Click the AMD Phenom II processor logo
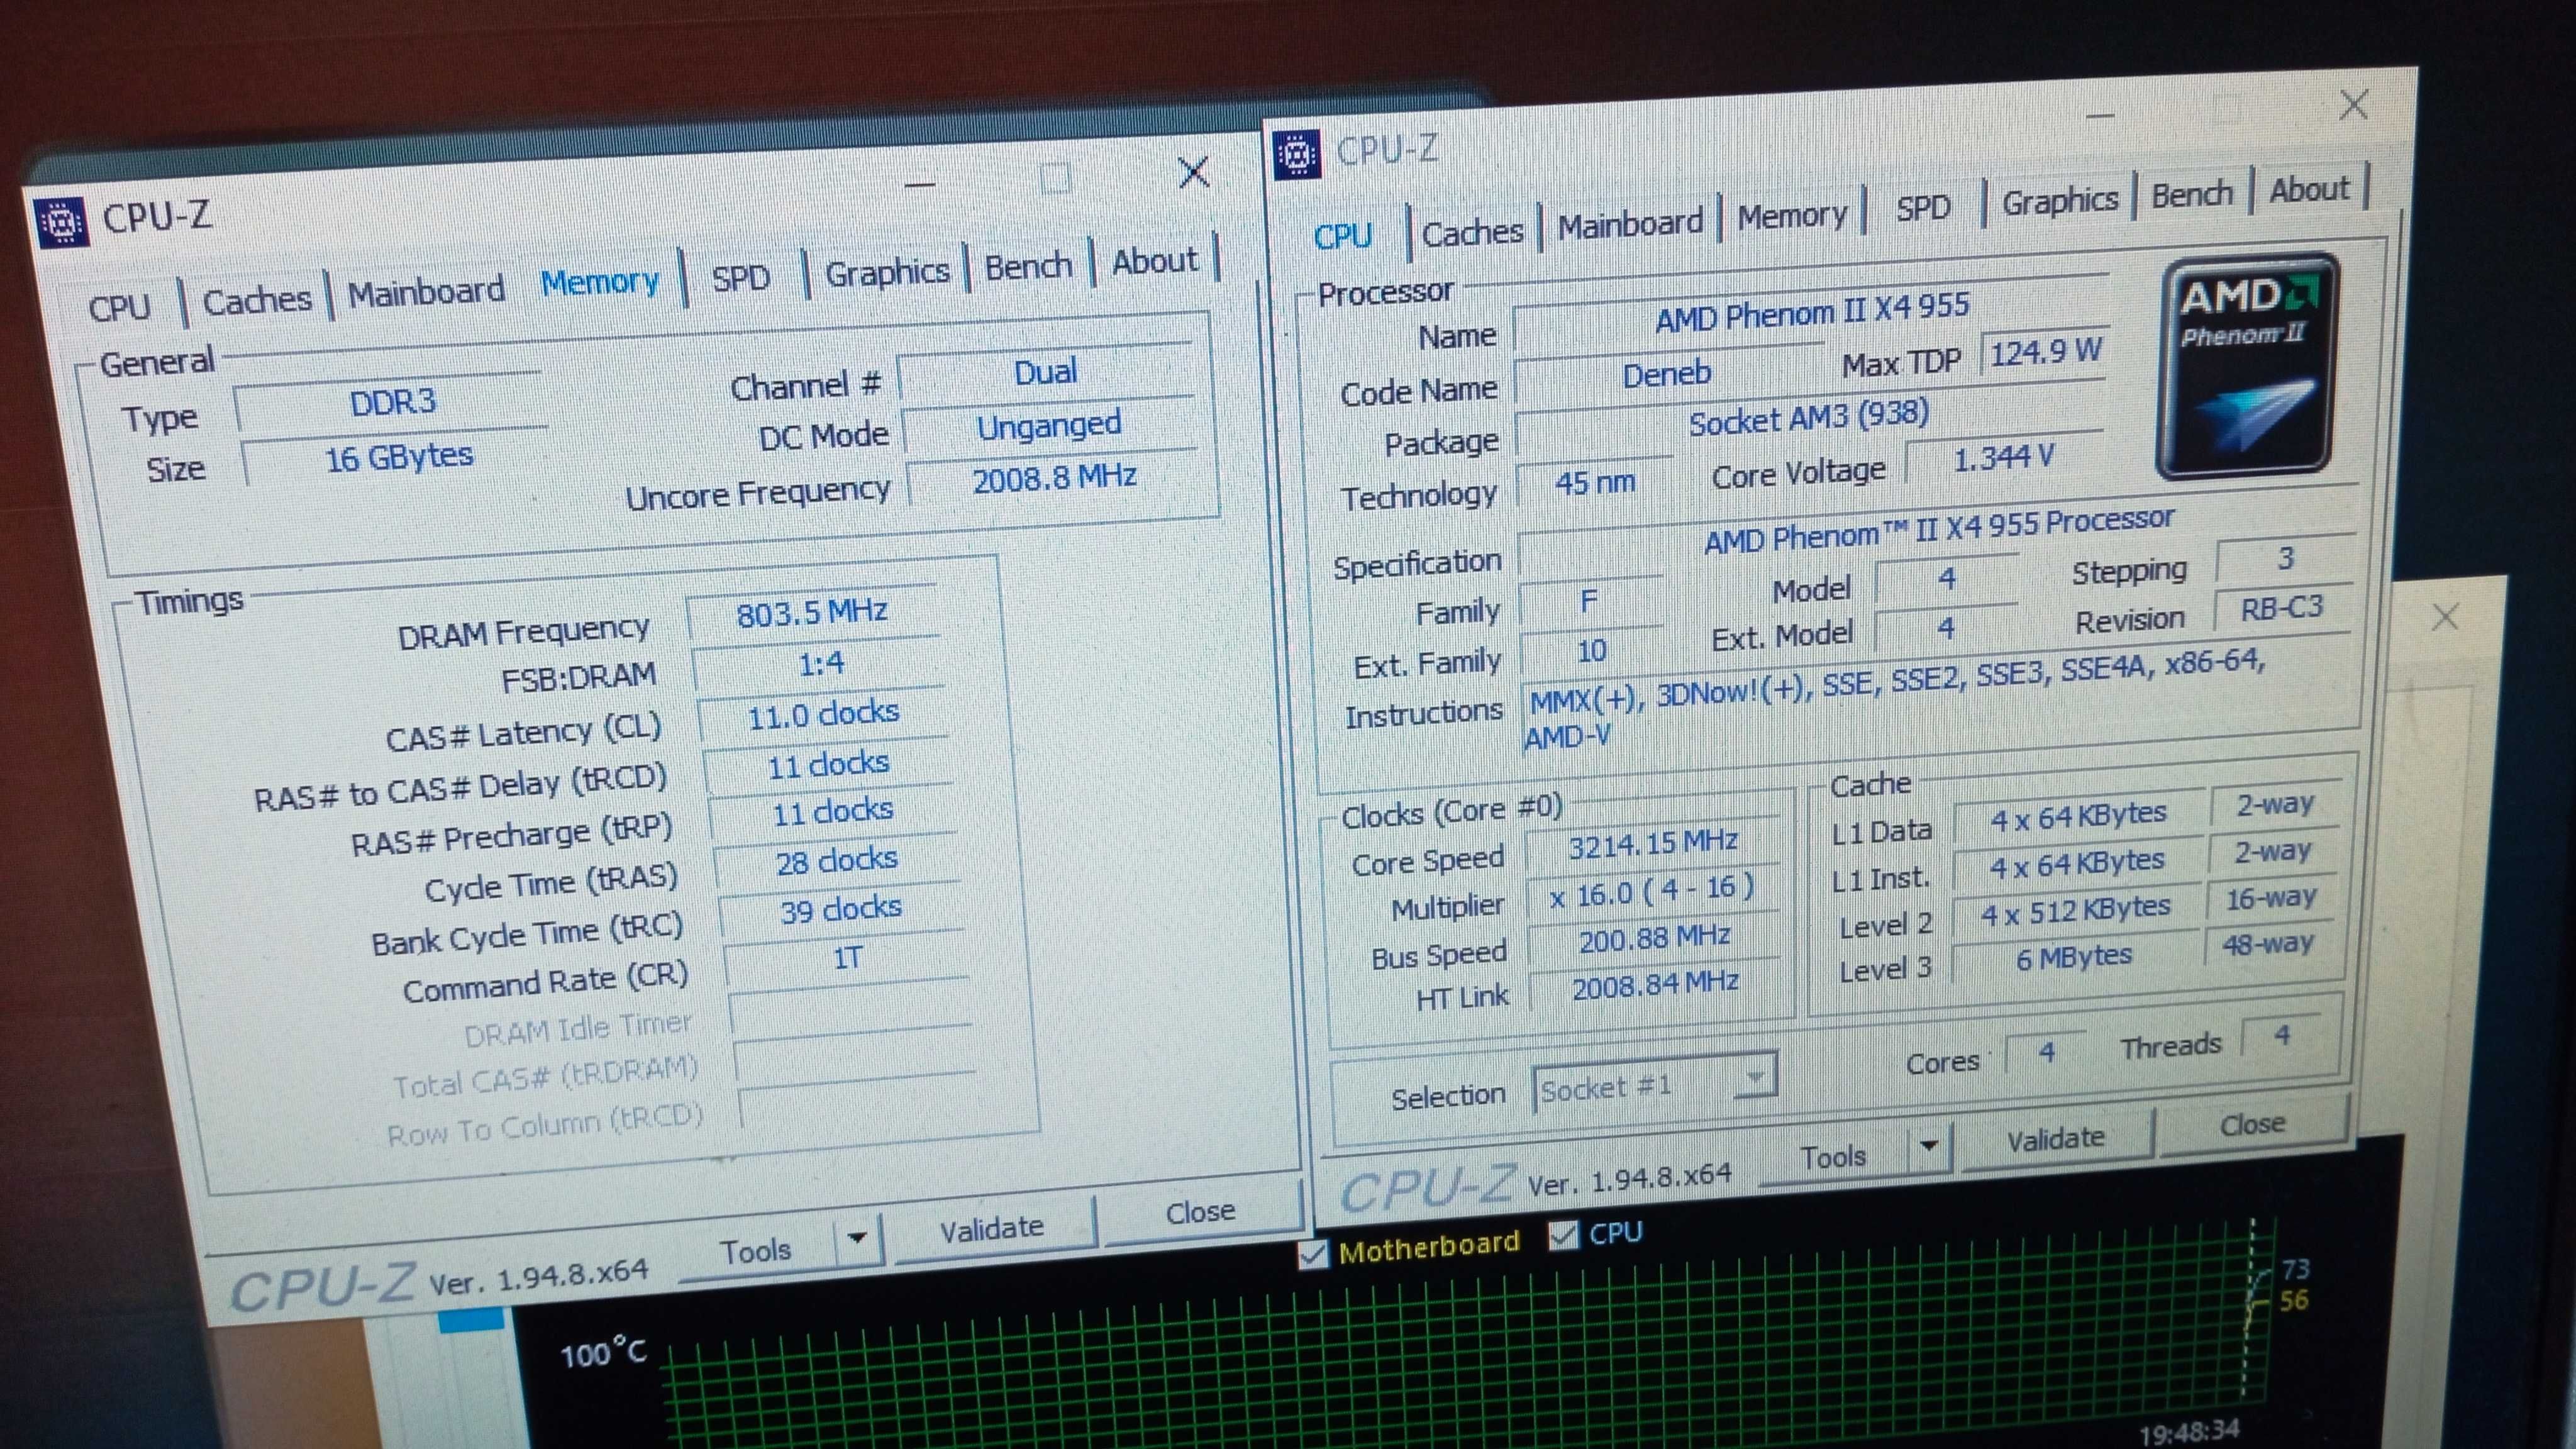Screen dimensions: 2576x1449 point(2247,367)
